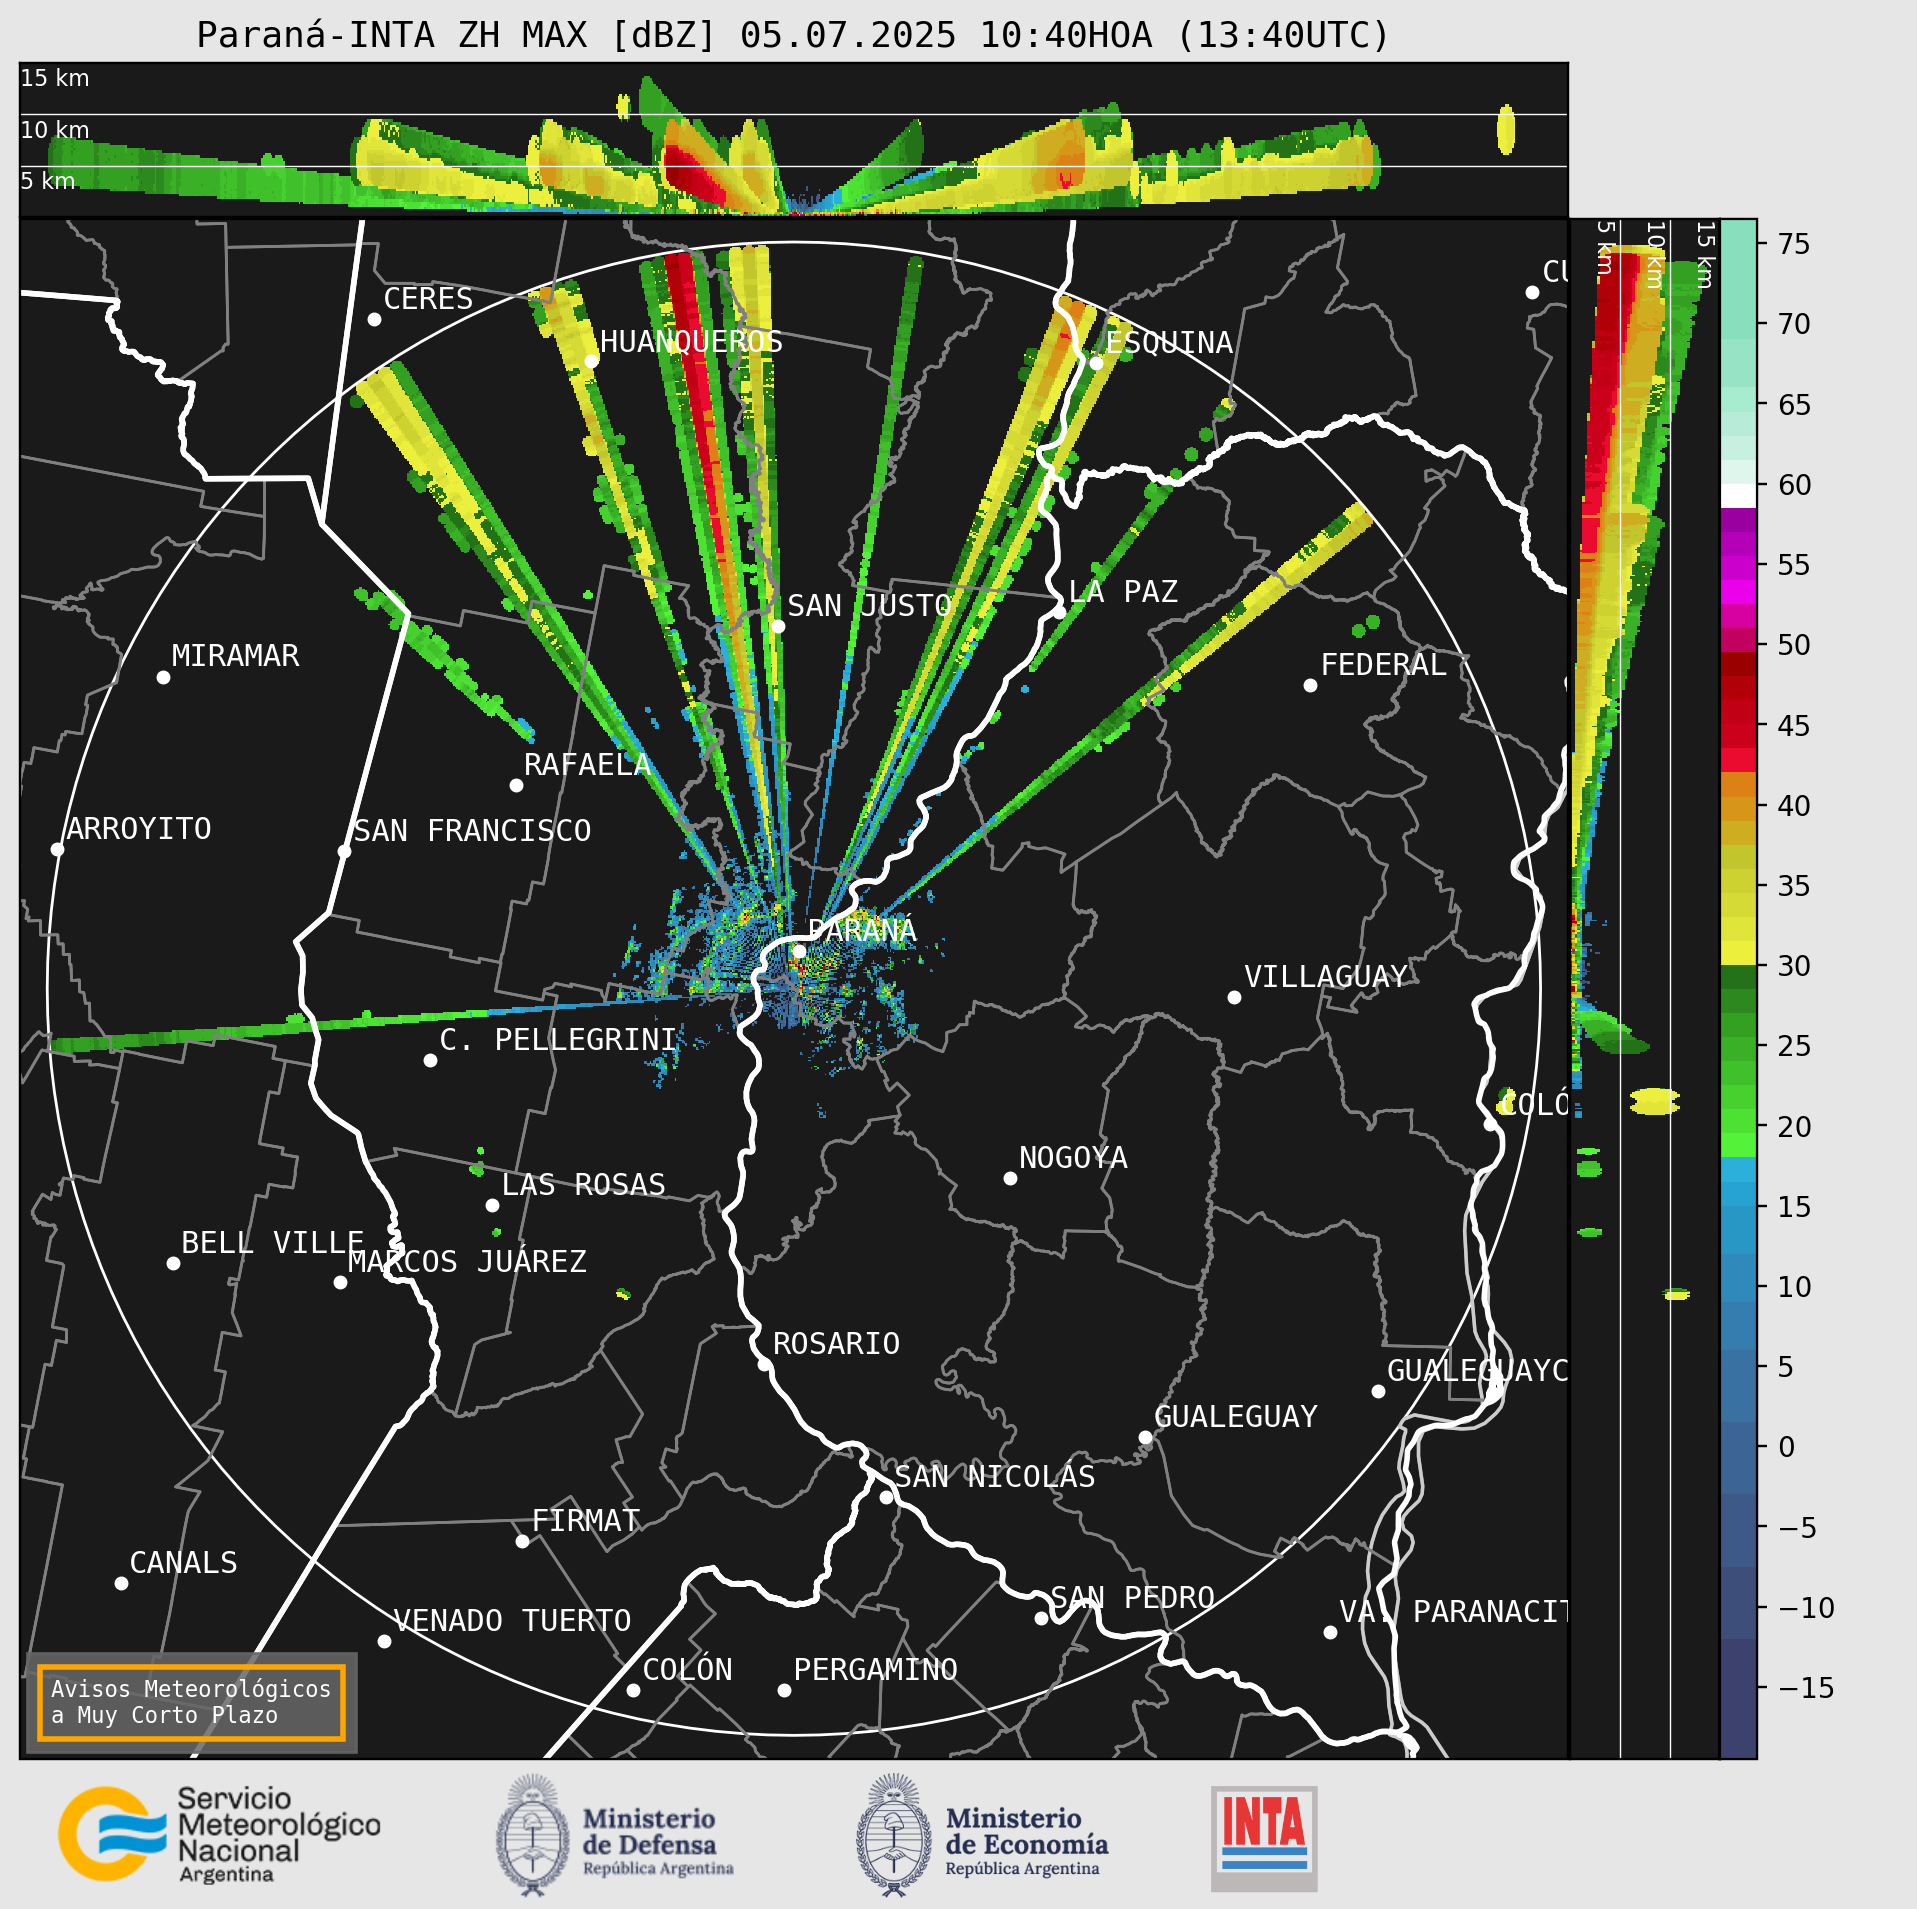This screenshot has height=1909, width=1917.
Task: Click the Ministerio de Economía emblem
Action: [x=894, y=1835]
